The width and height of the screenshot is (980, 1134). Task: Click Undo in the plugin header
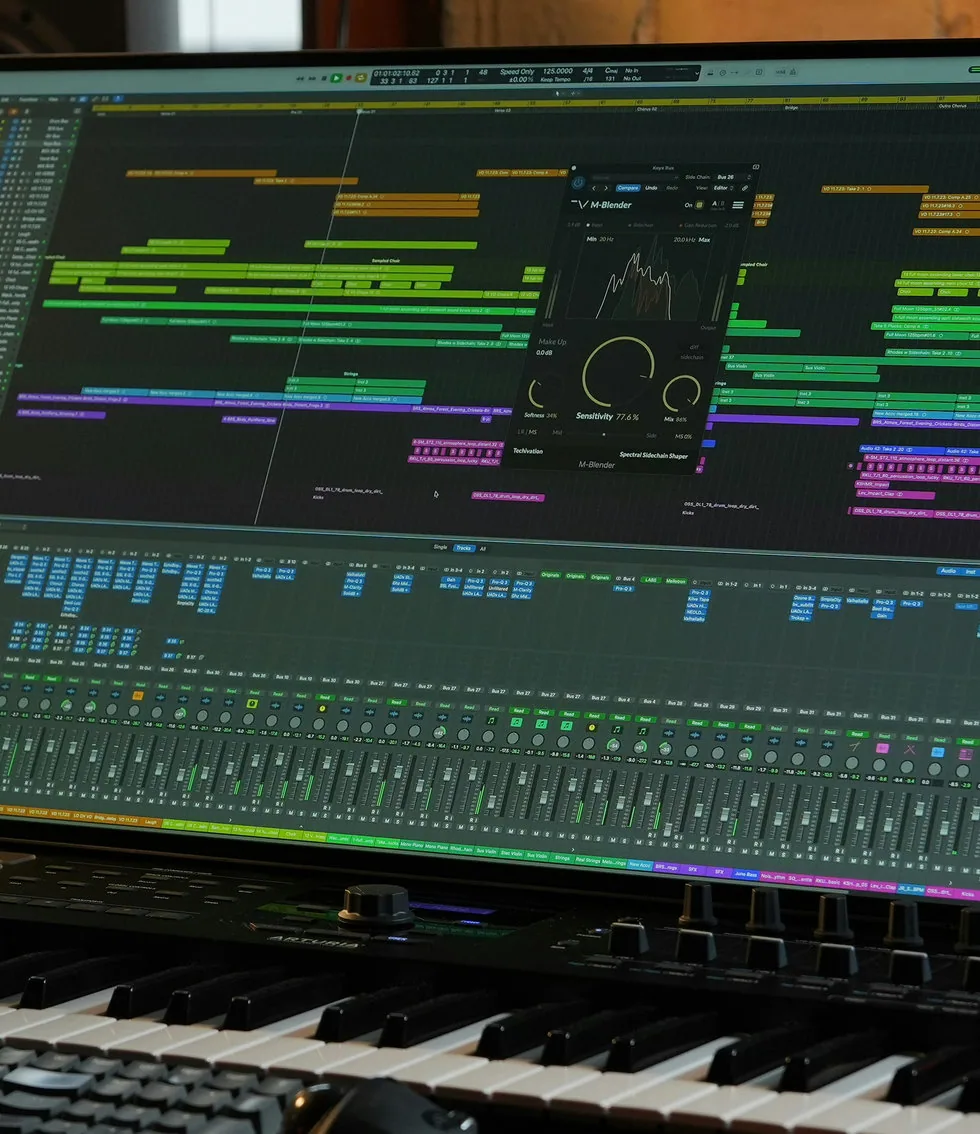[651, 188]
